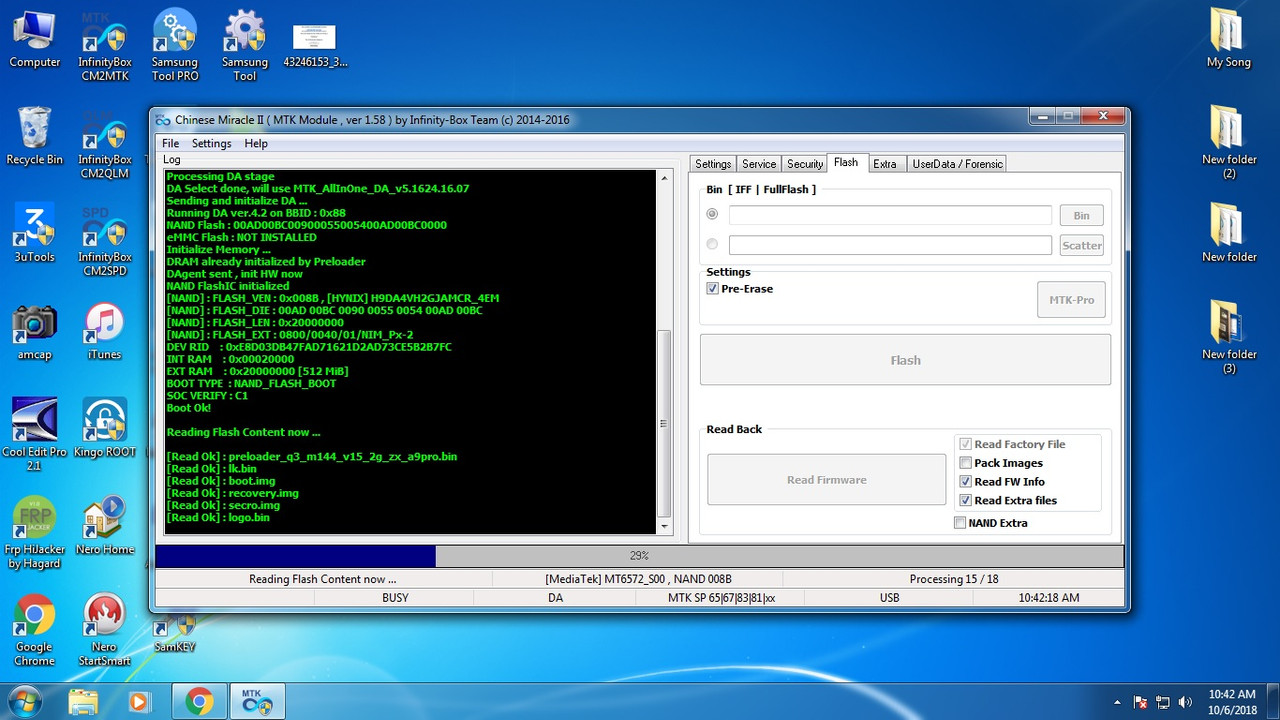Viewport: 1280px width, 720px height.
Task: Open Cool Edit Pro 2.1 shortcut
Action: (x=35, y=435)
